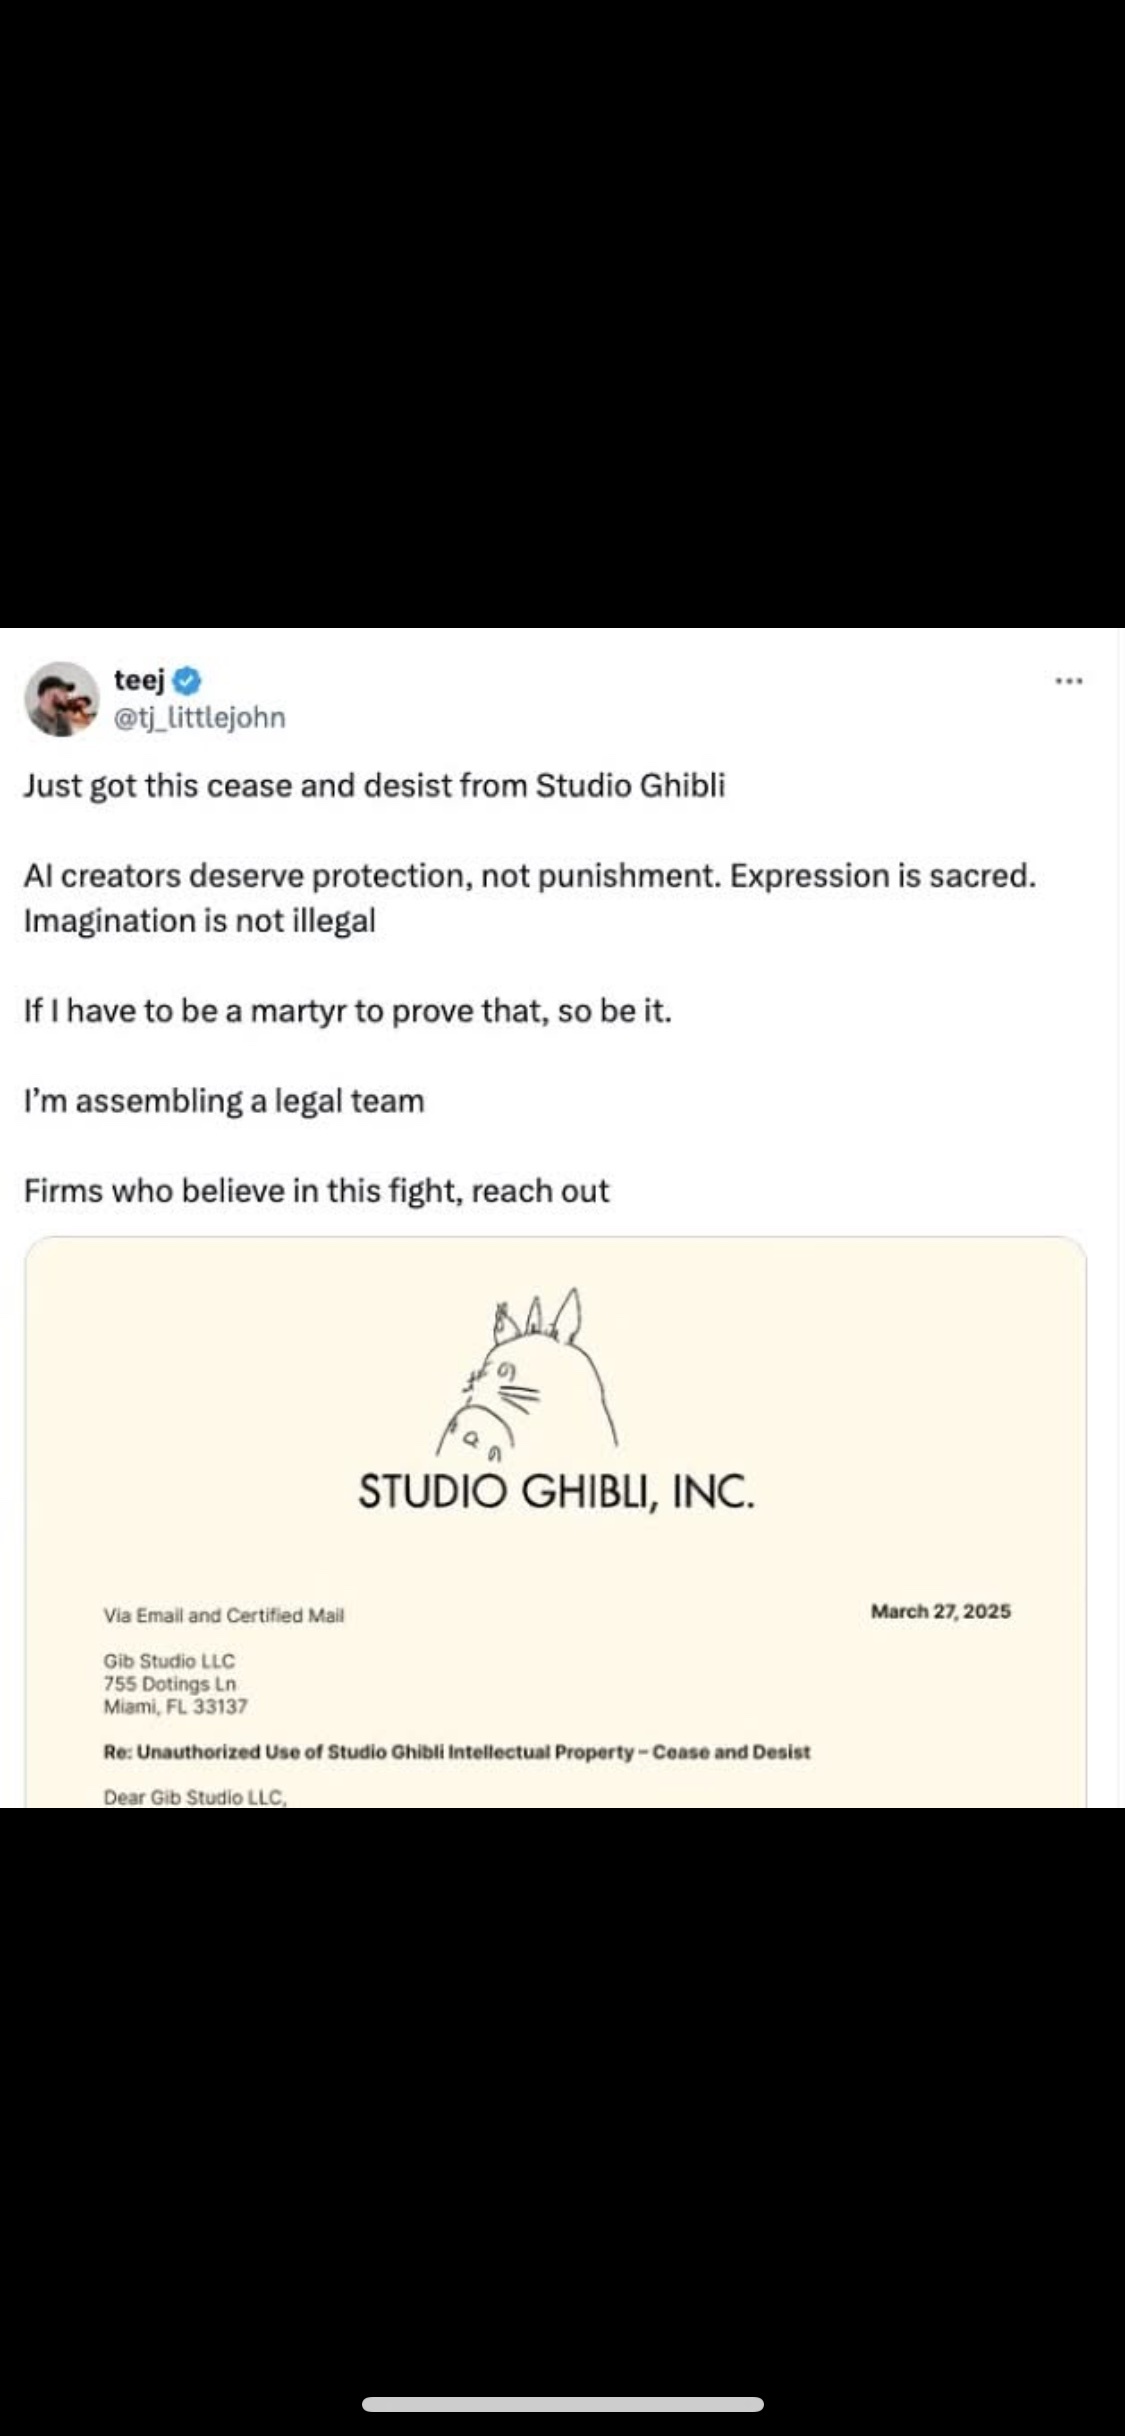The height and width of the screenshot is (2436, 1125).
Task: Click the 'AI creators deserve protection' sentence
Action: click(529, 876)
